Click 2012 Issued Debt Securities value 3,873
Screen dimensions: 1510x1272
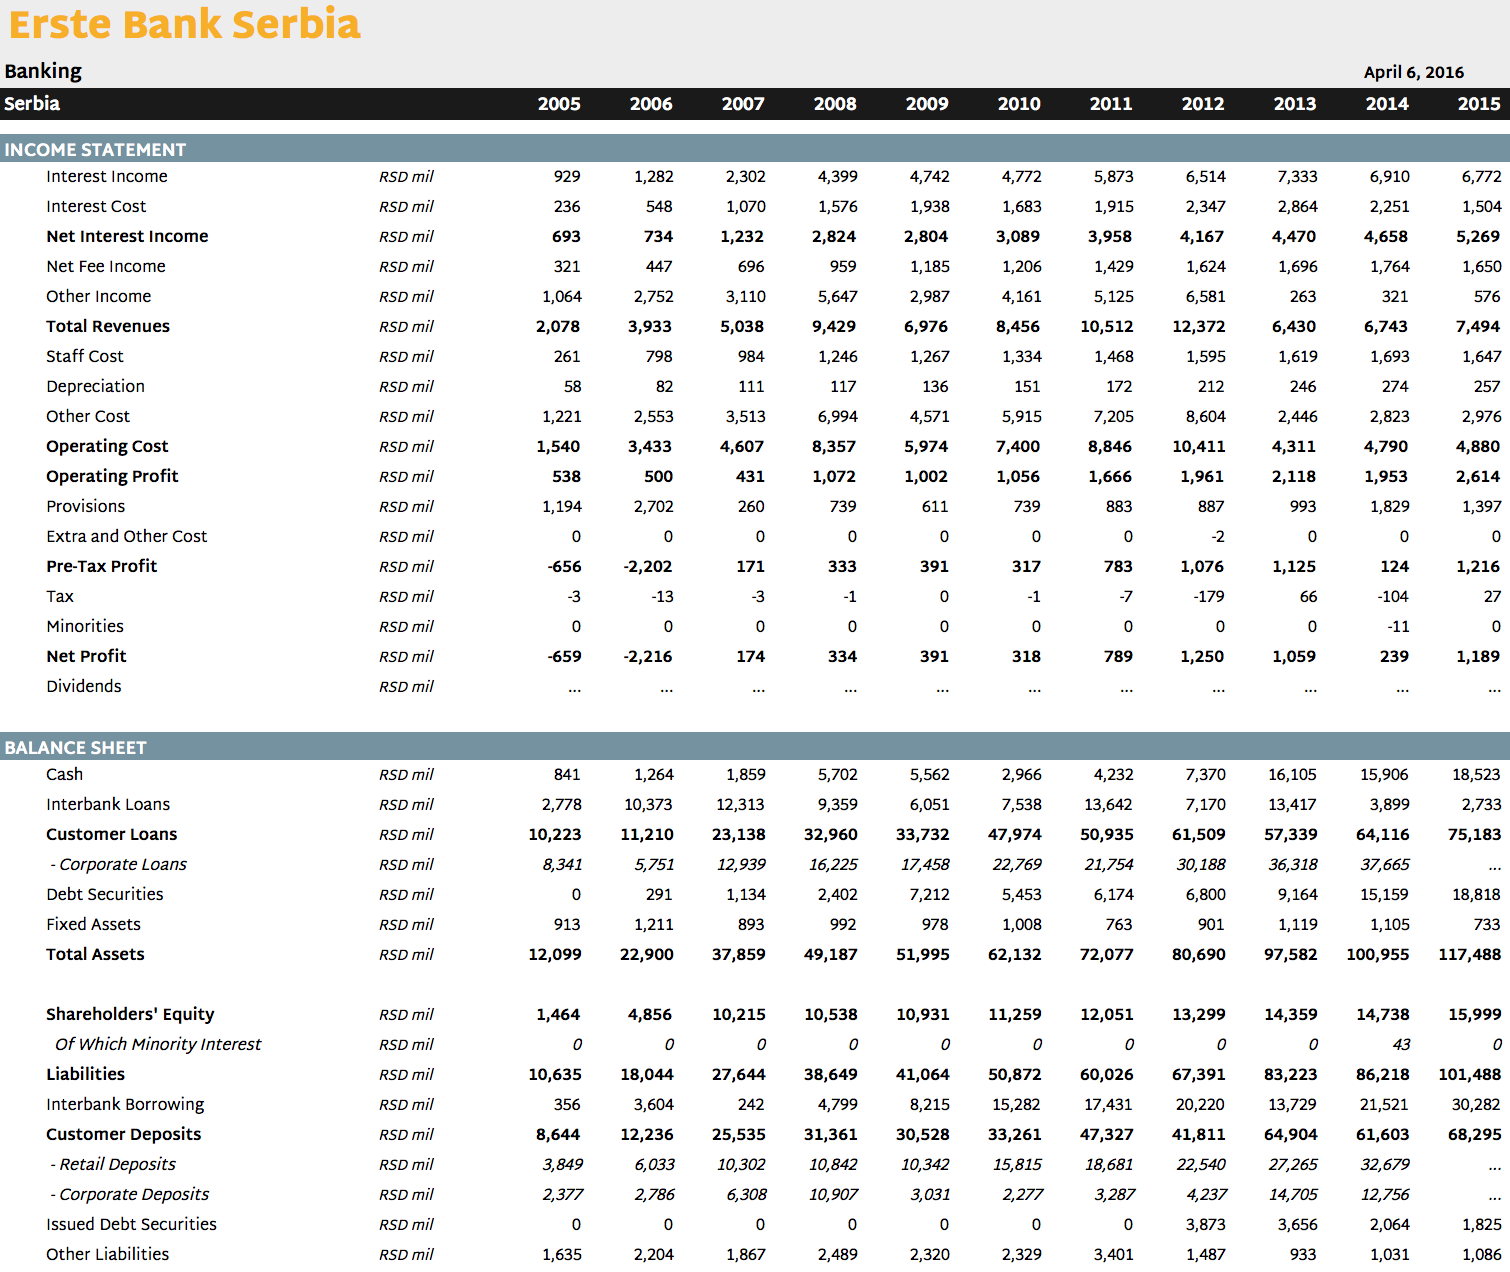[x=1205, y=1225]
